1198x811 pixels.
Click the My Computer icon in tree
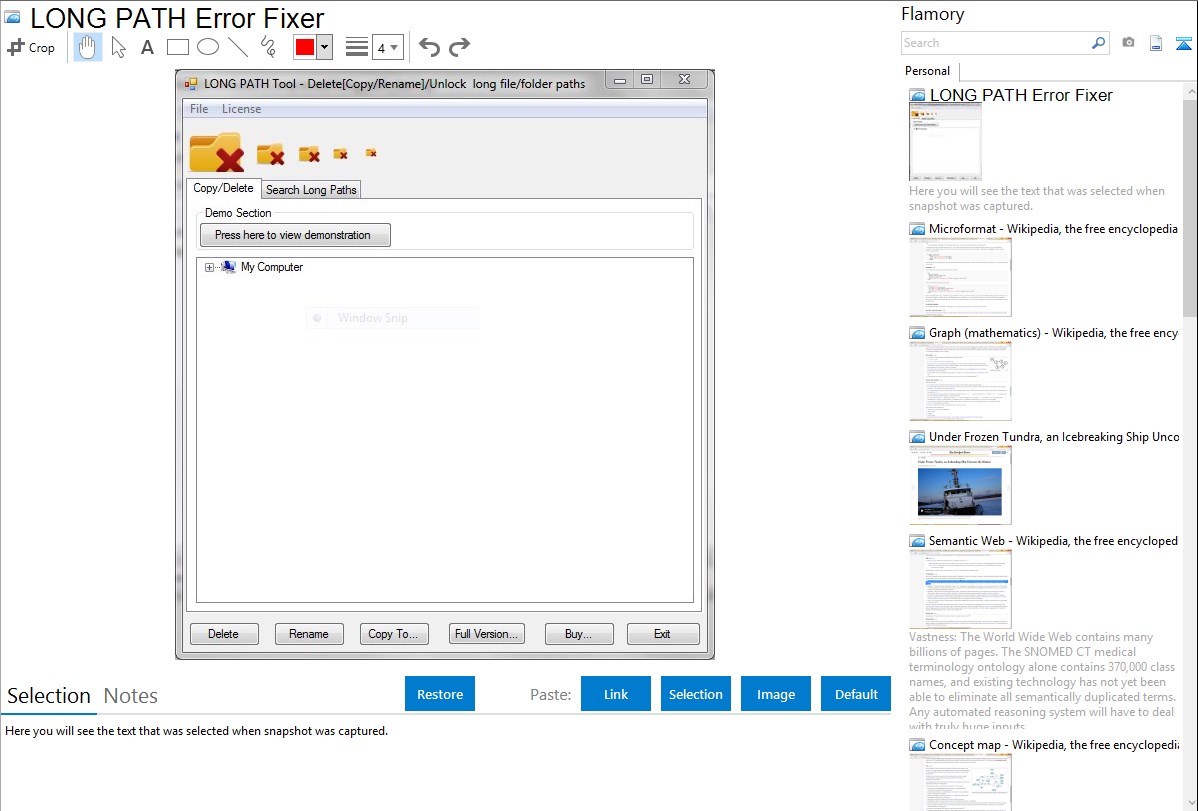(228, 267)
